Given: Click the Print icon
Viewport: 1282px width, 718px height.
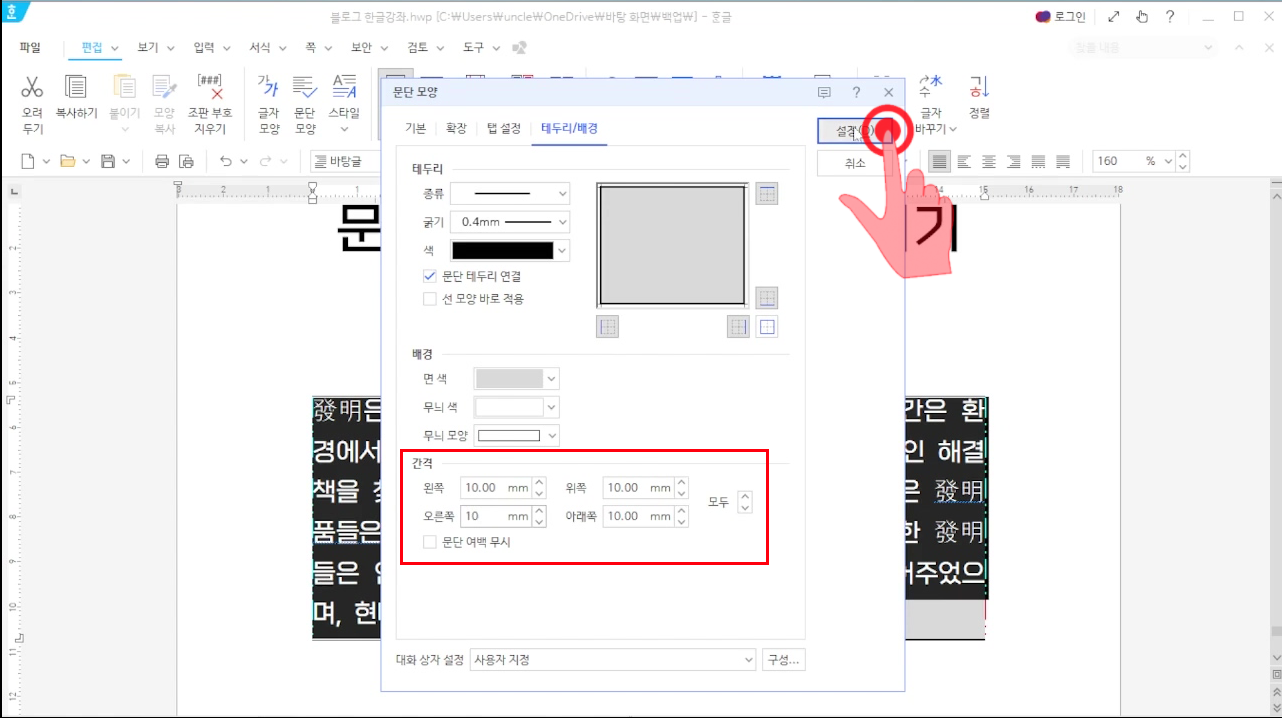Looking at the screenshot, I should 162,161.
